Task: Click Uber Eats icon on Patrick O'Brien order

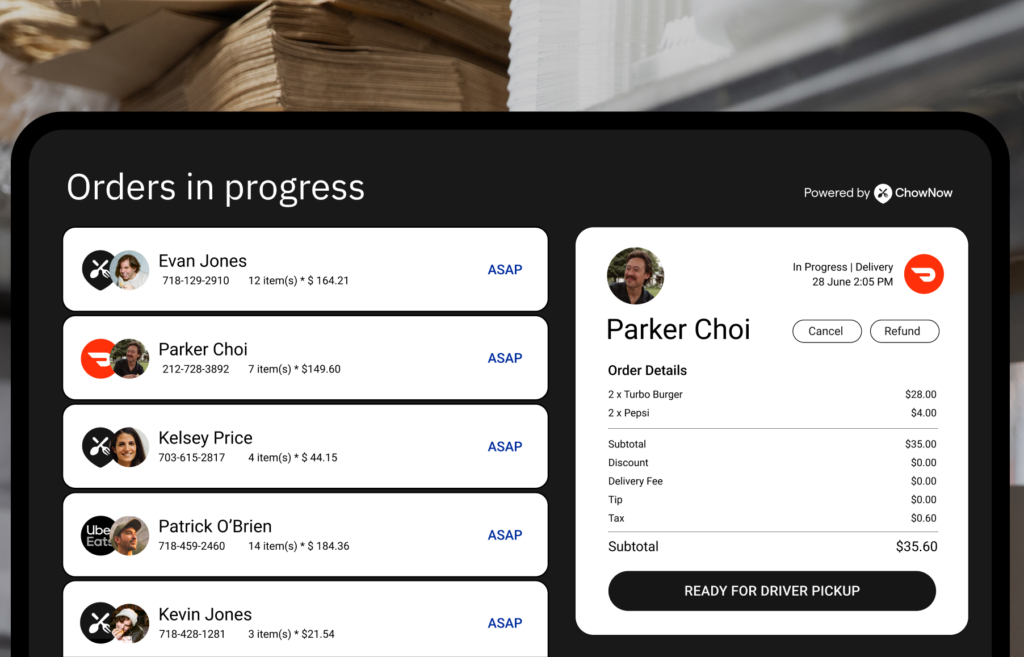Action: click(98, 536)
